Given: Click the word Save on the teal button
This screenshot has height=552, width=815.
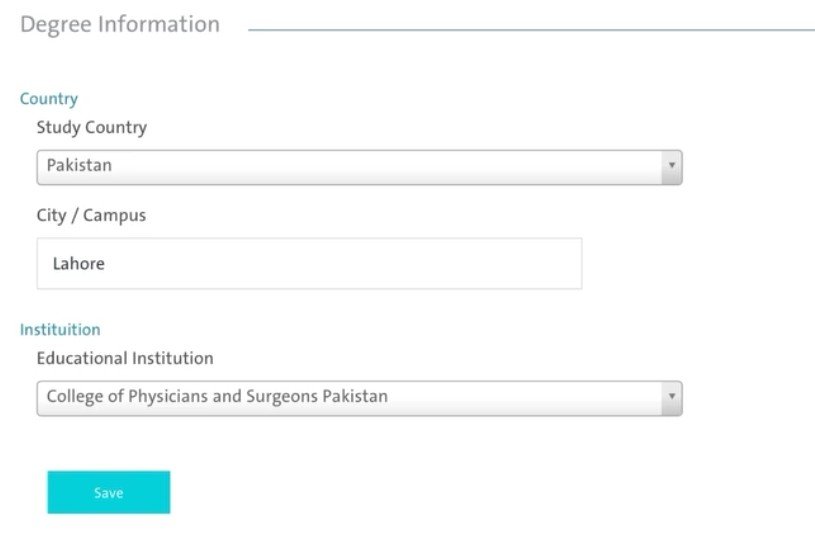Looking at the screenshot, I should click(x=109, y=493).
